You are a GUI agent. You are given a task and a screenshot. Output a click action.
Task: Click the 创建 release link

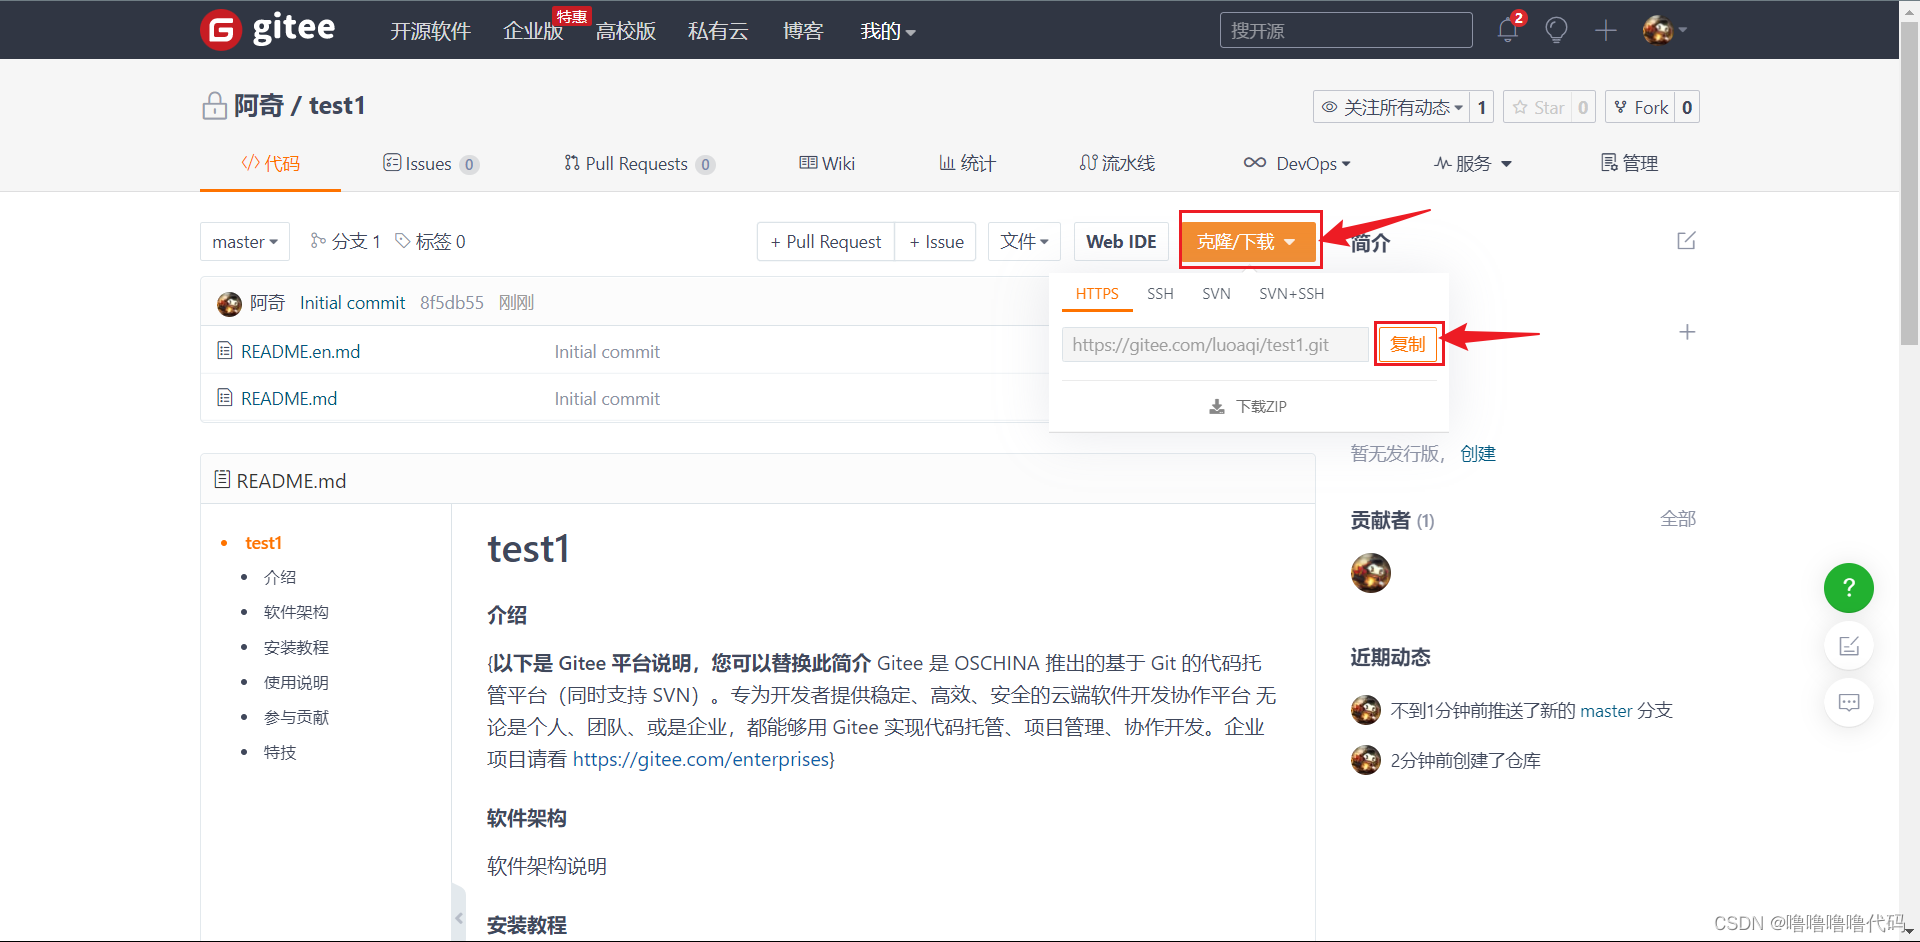(1478, 454)
